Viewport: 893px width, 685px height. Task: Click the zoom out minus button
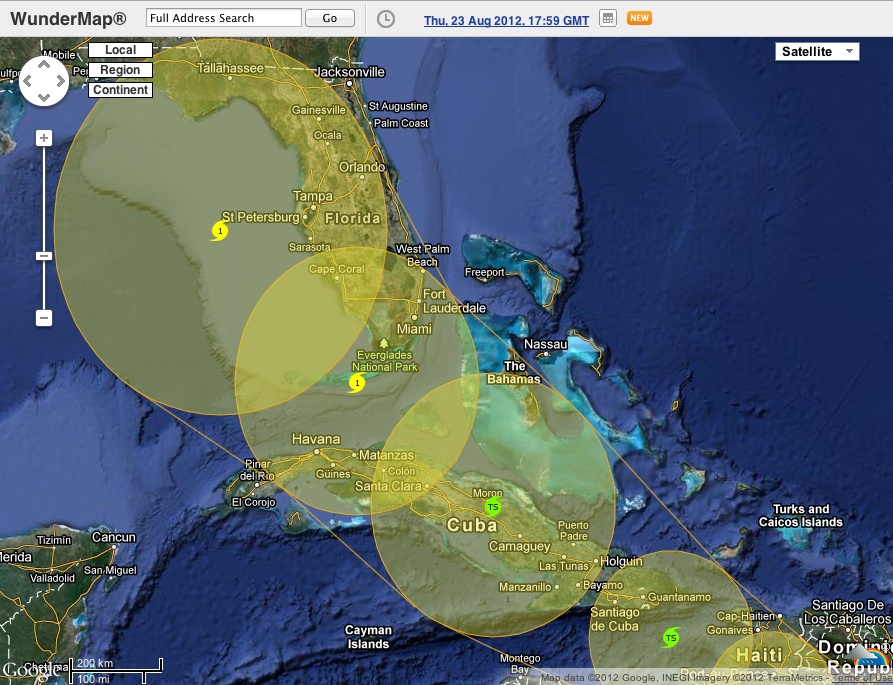44,318
